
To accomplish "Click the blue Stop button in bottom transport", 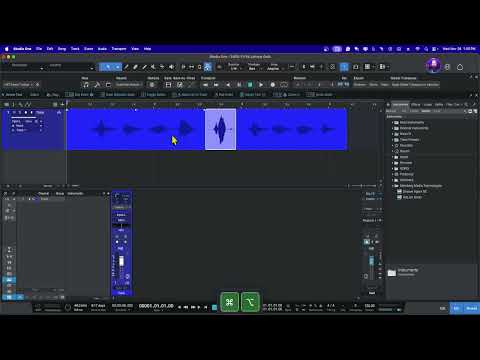I will click(x=215, y=307).
